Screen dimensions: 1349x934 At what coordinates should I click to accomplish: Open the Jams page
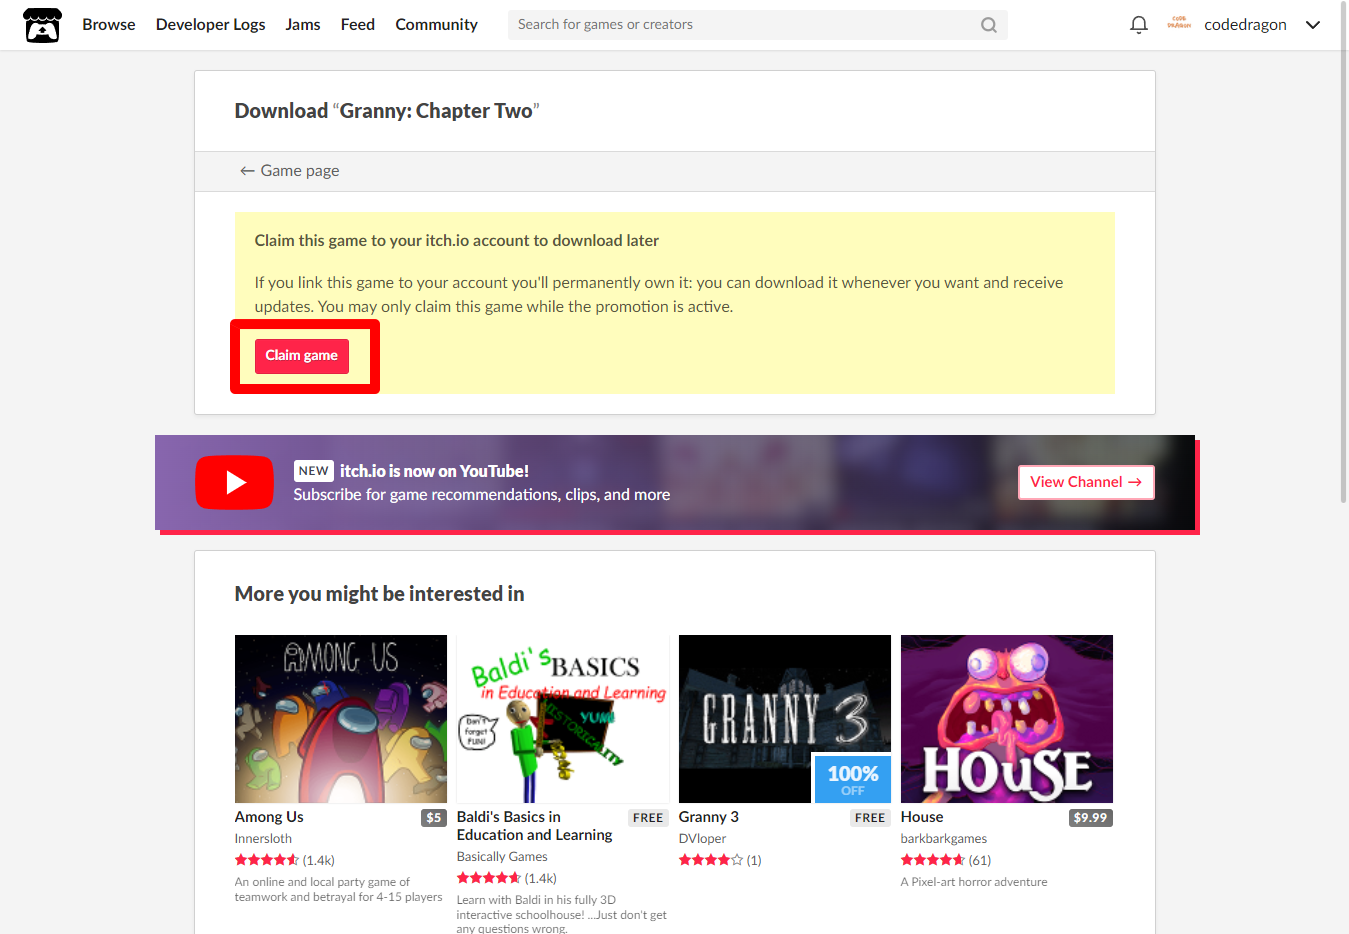(x=303, y=25)
